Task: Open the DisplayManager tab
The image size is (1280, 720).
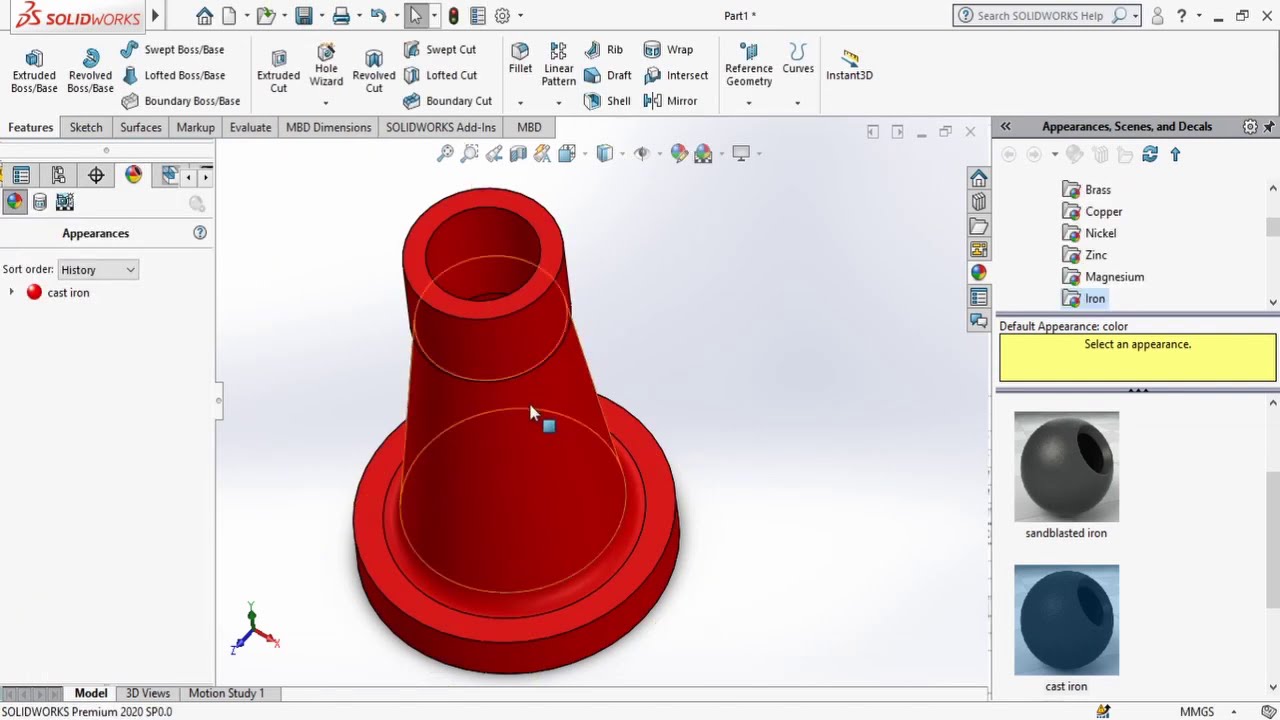Action: 133,175
